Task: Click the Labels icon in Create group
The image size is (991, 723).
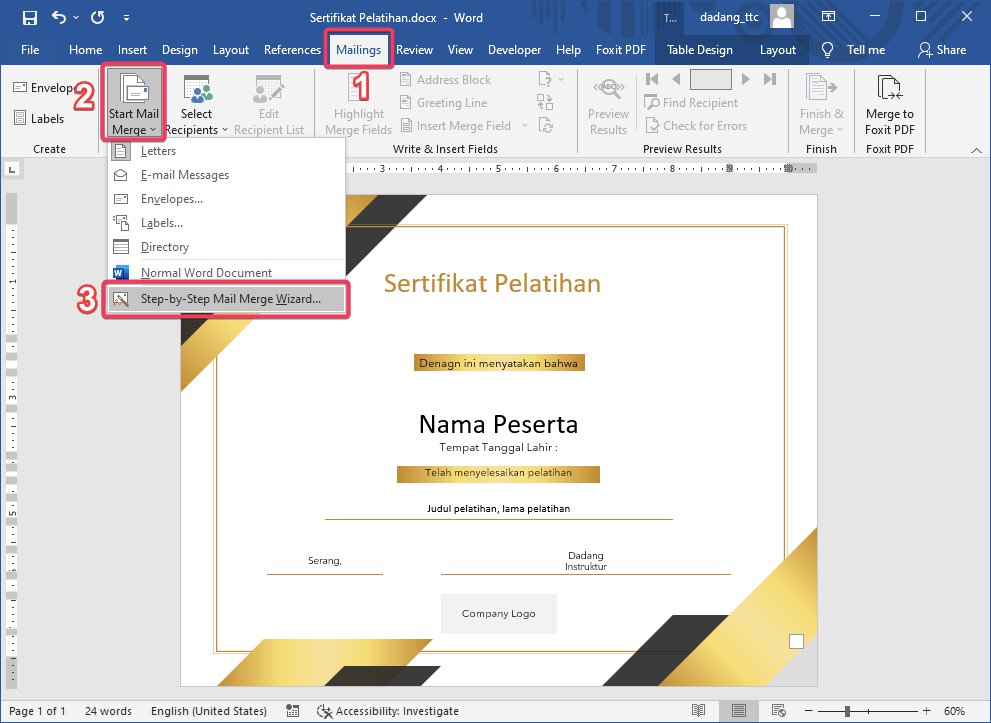Action: pos(40,118)
